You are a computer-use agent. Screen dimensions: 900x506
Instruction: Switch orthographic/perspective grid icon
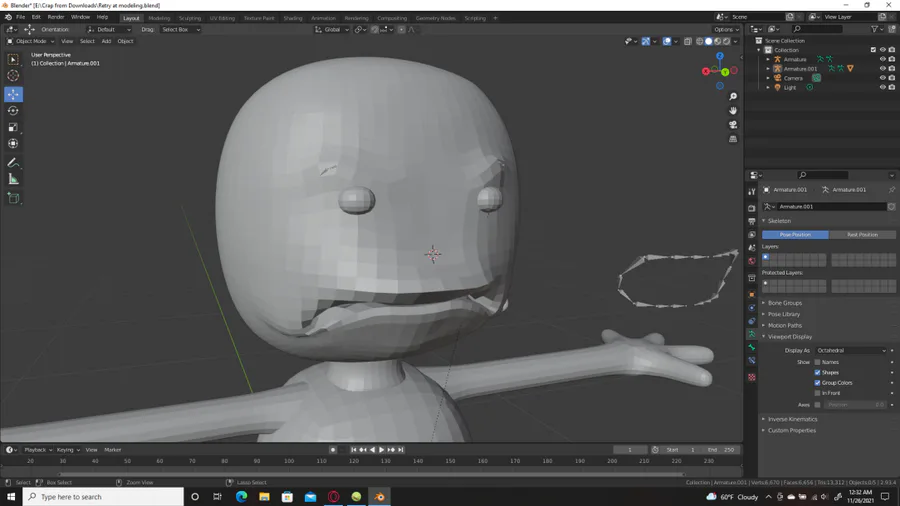(x=733, y=139)
